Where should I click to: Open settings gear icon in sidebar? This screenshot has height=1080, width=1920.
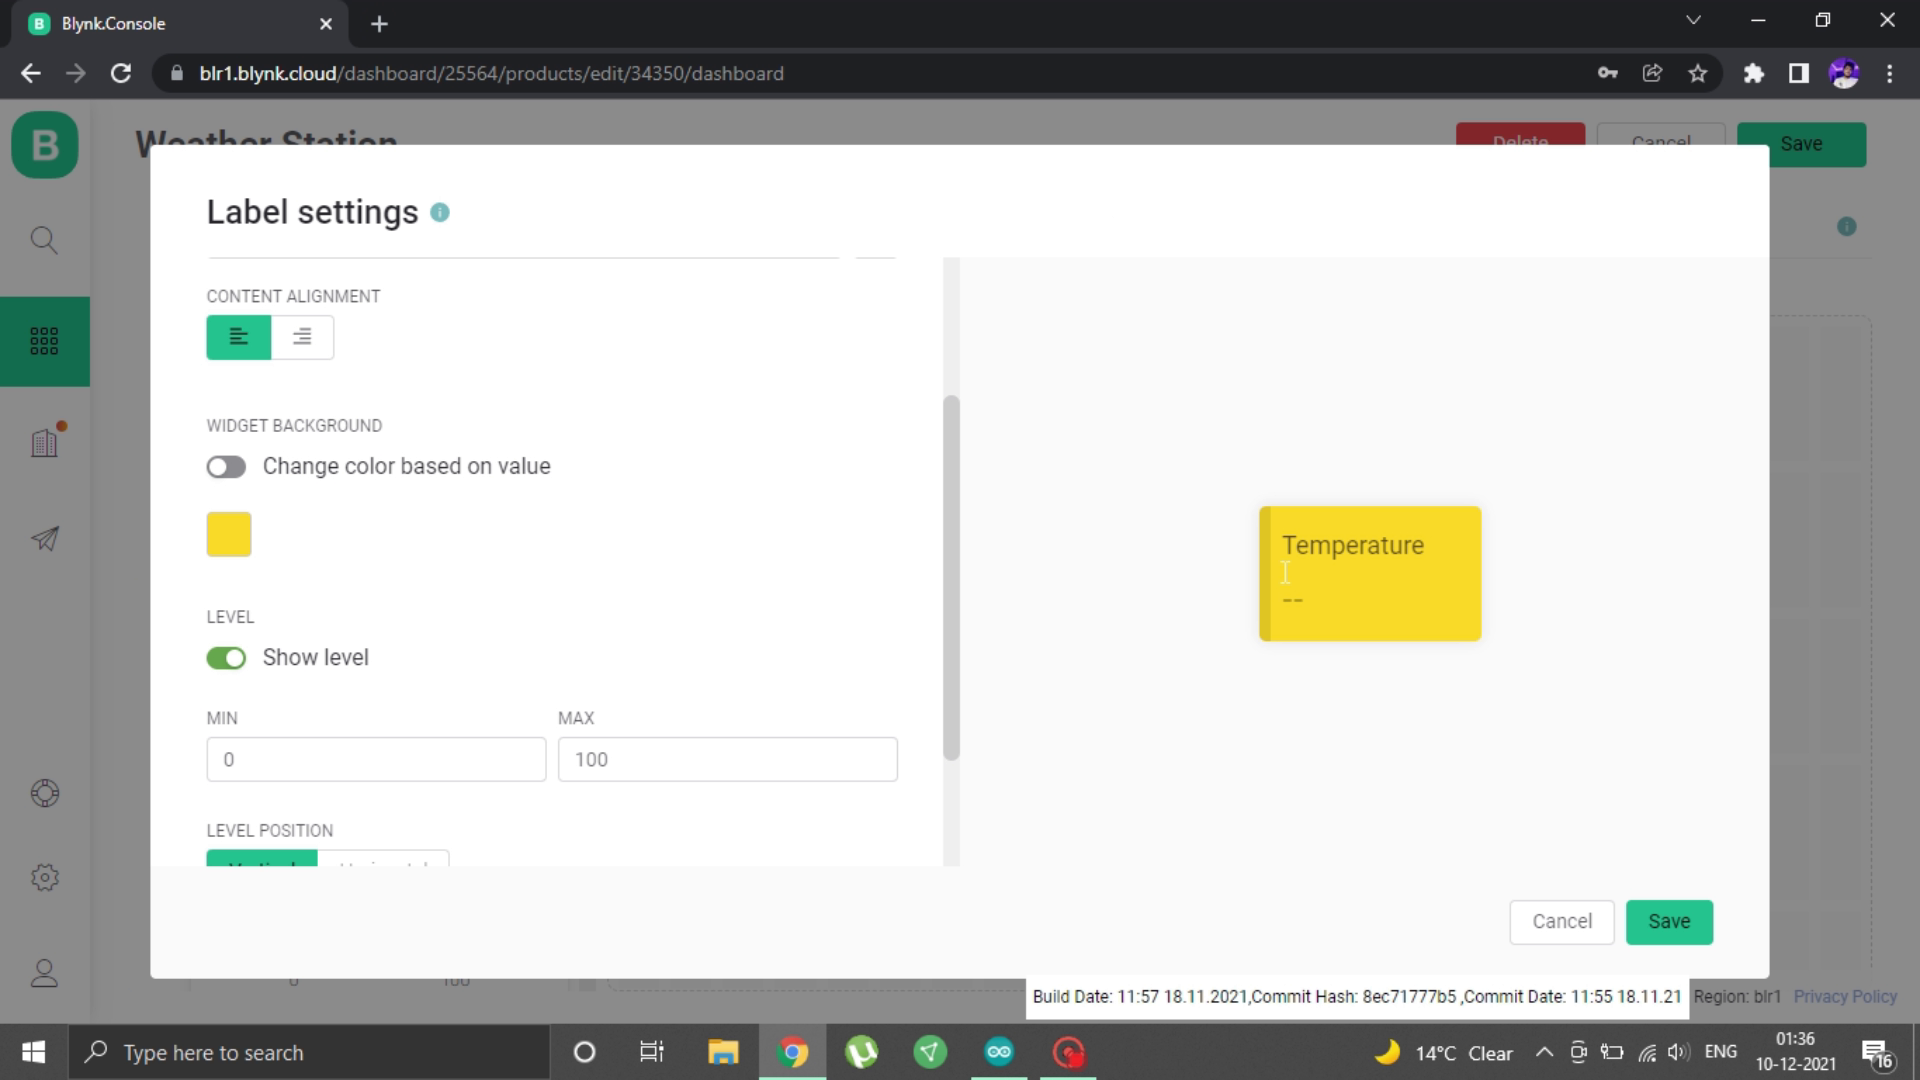44,878
